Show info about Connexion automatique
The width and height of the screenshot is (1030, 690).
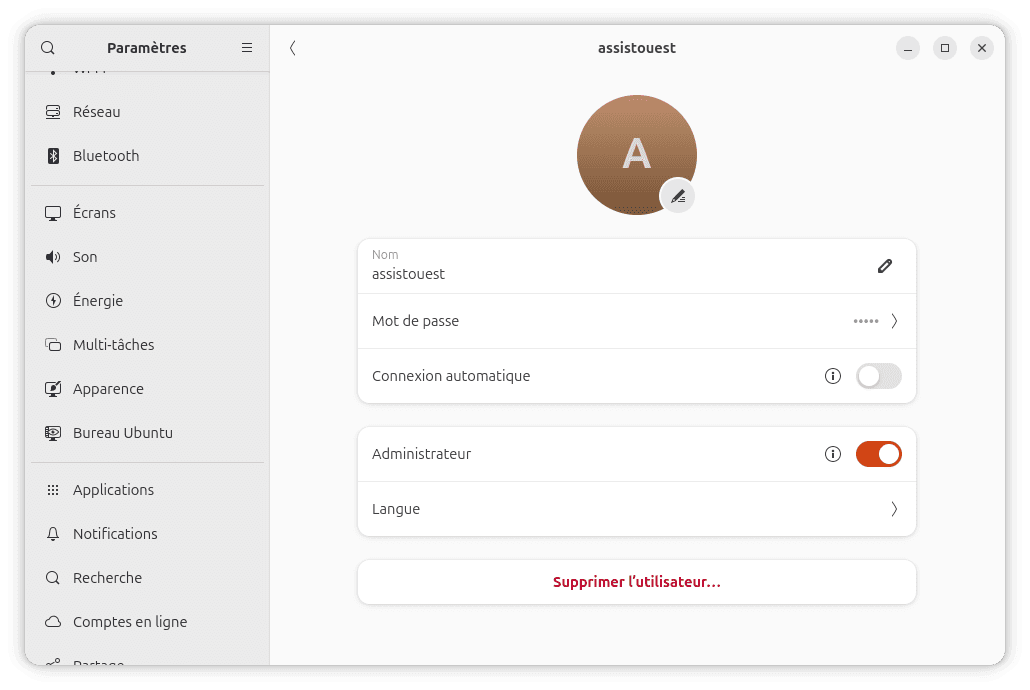coord(833,376)
